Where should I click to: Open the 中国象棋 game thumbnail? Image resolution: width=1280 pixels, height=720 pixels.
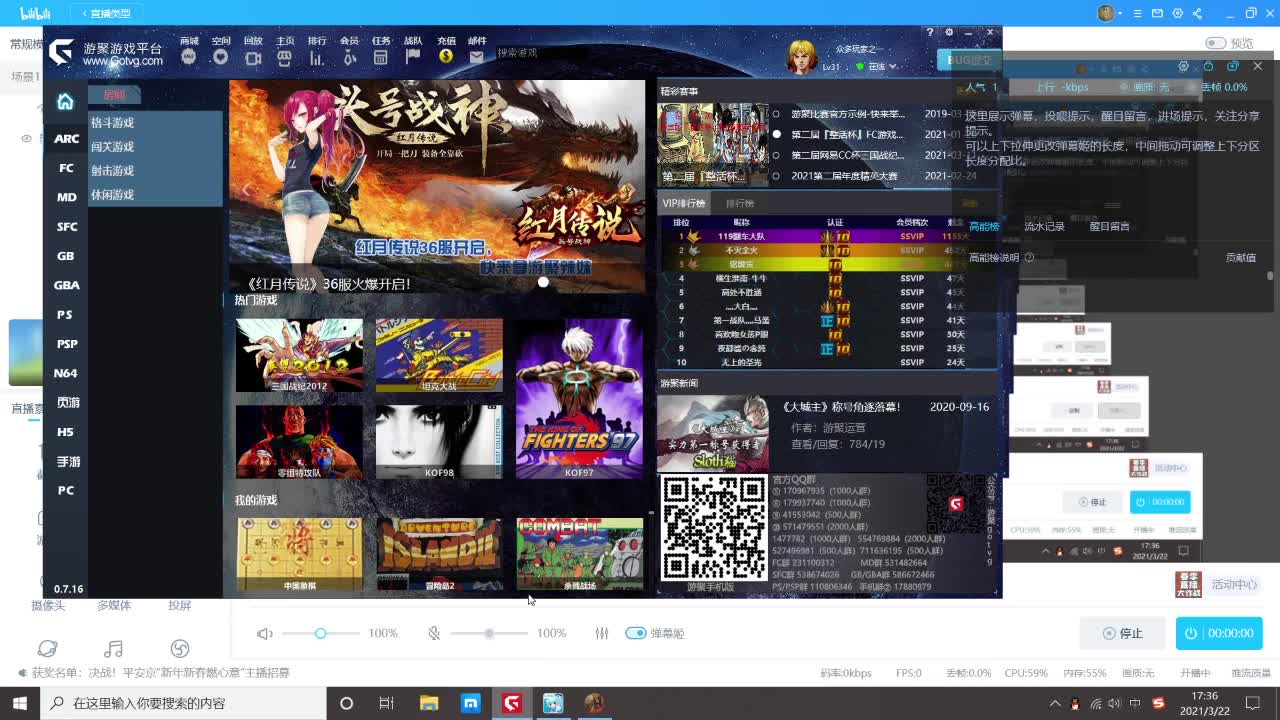pos(299,554)
